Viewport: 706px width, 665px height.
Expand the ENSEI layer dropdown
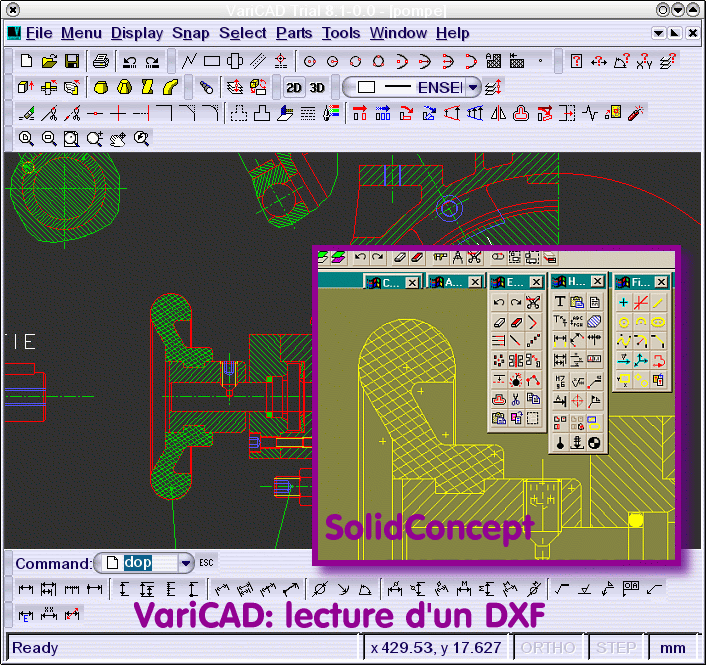(x=472, y=87)
